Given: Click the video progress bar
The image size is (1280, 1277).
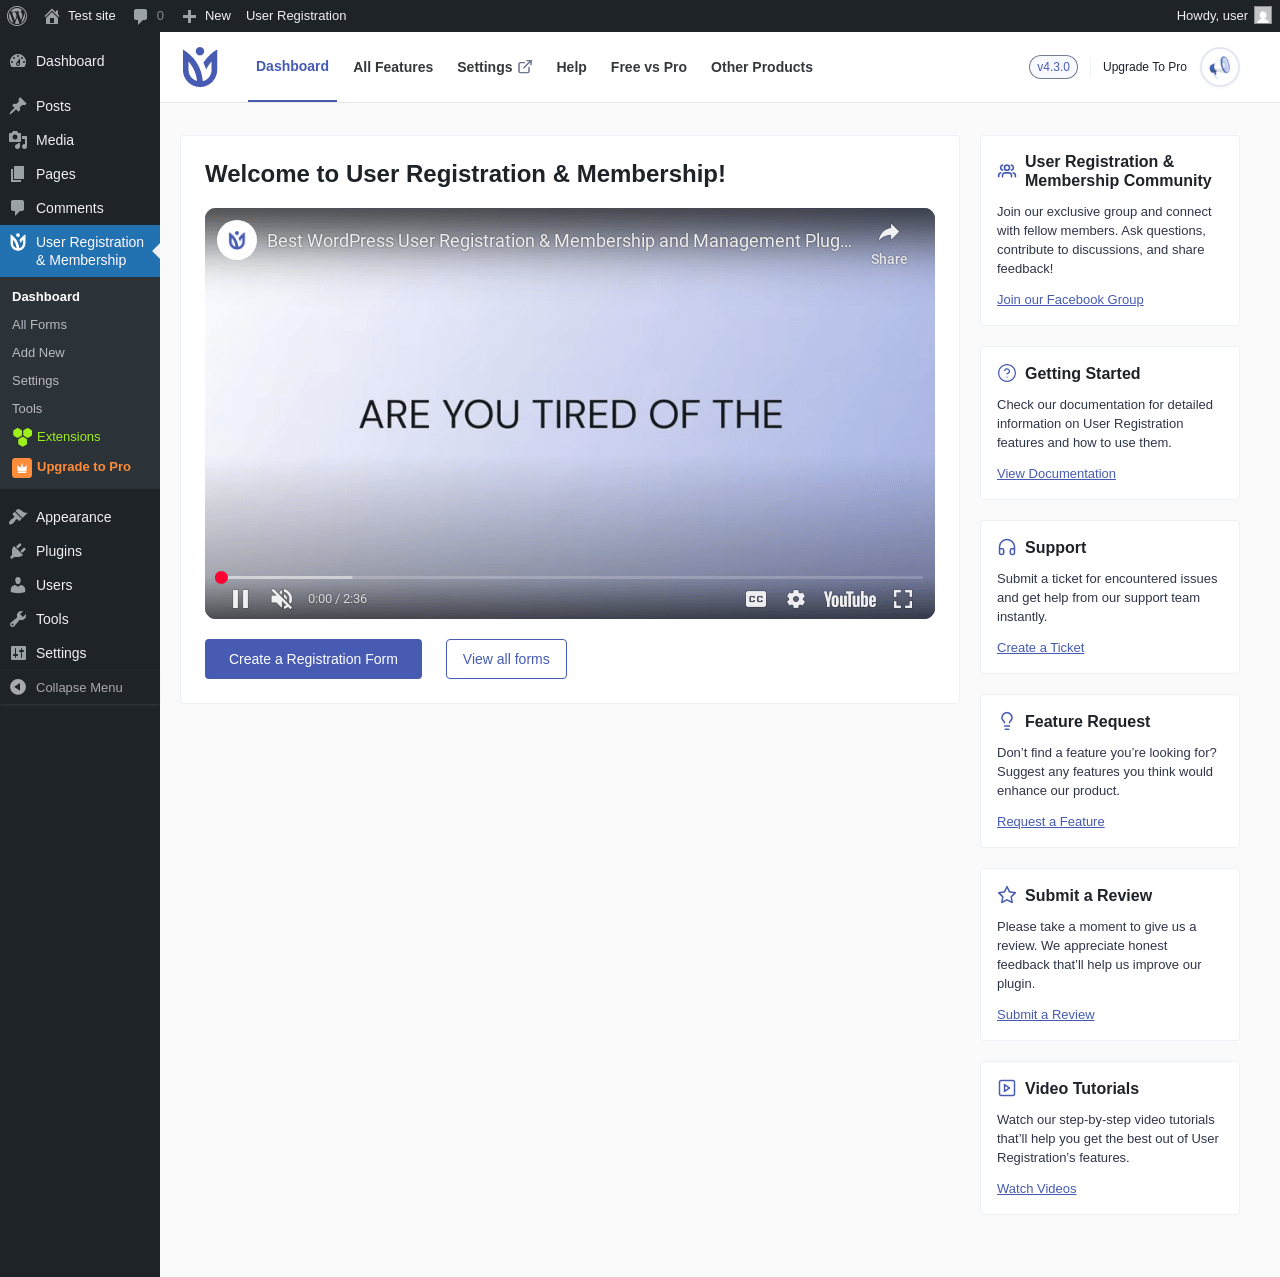Looking at the screenshot, I should click(570, 577).
